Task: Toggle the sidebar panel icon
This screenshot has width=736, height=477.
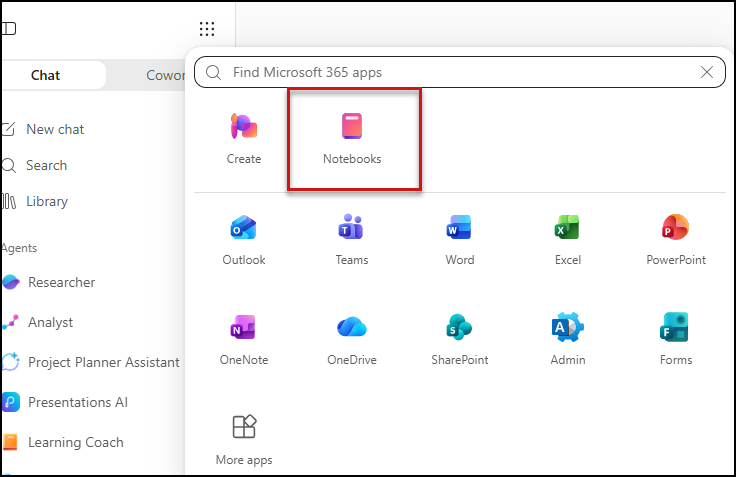Action: 8,29
